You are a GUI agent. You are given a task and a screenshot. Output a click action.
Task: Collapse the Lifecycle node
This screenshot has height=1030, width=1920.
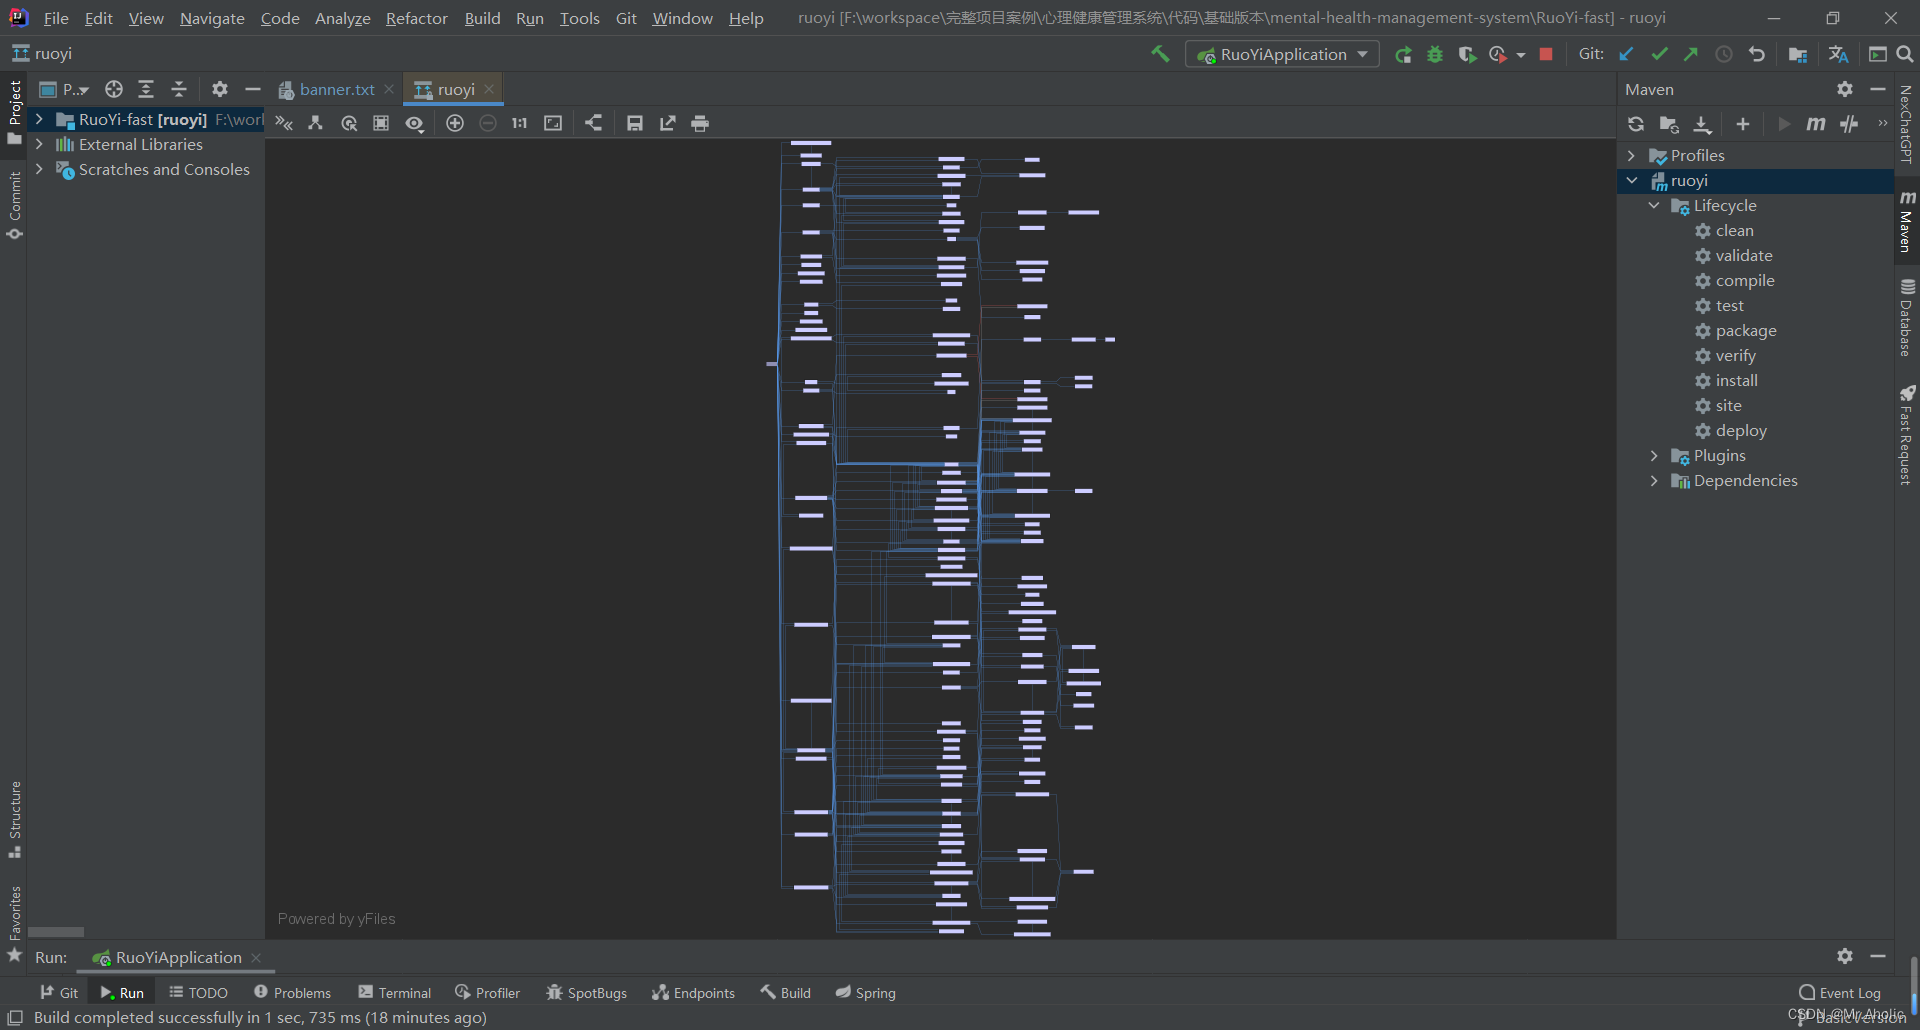1654,206
